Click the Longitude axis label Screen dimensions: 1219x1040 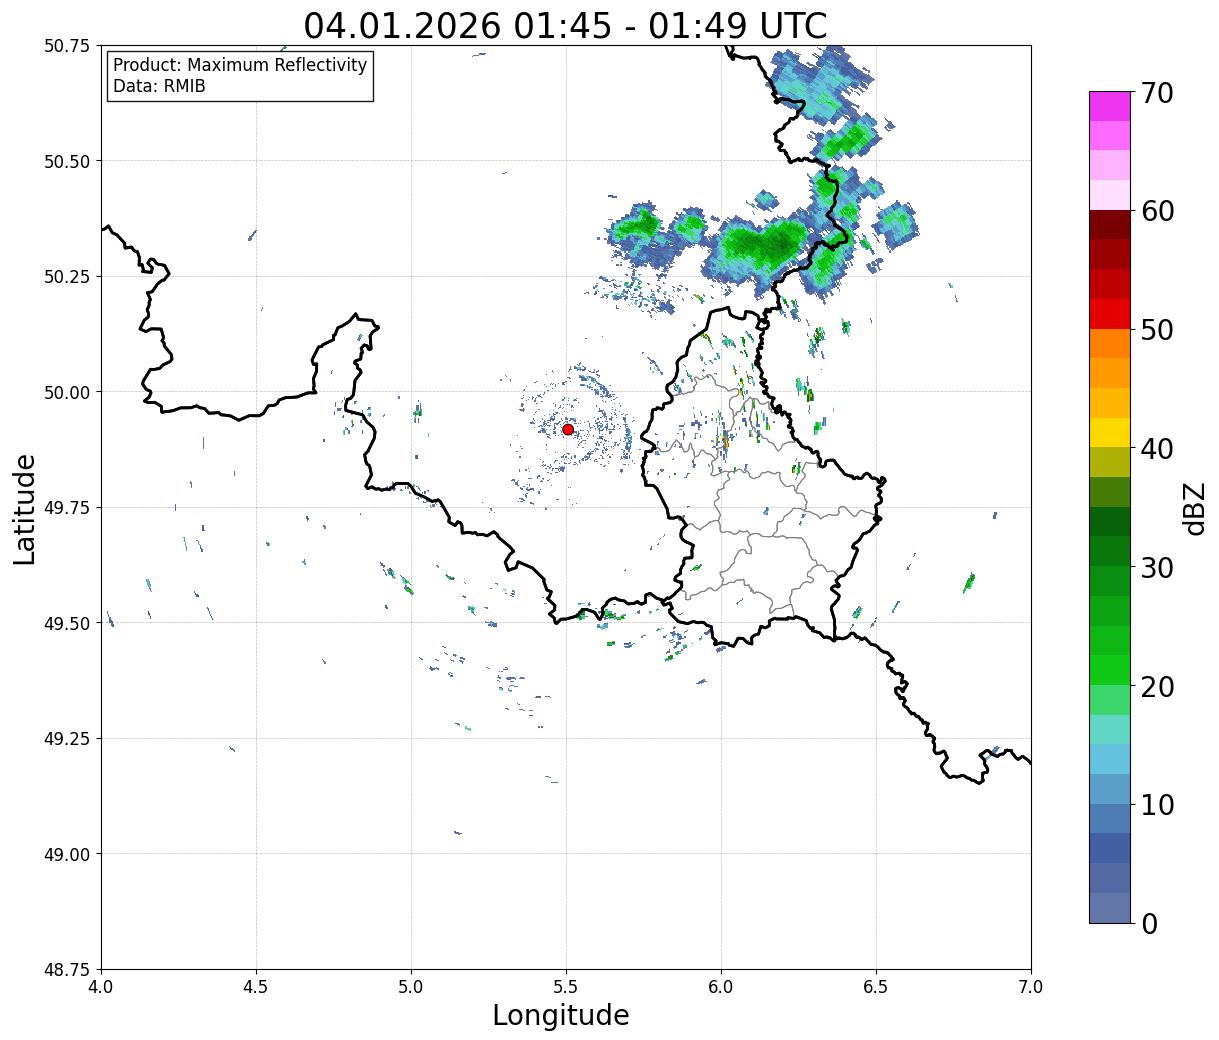561,1015
